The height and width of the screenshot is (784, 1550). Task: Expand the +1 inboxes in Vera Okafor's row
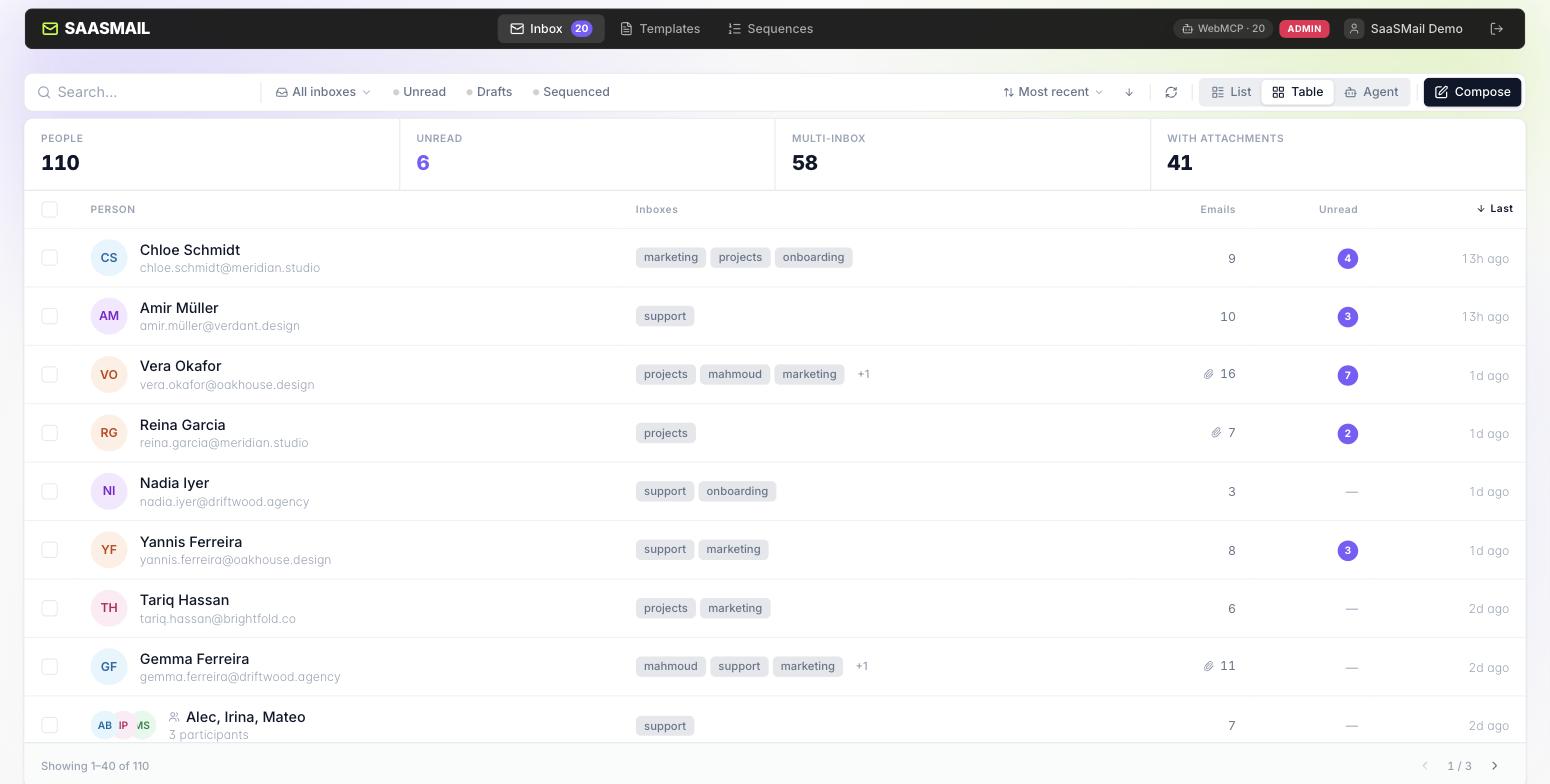863,374
